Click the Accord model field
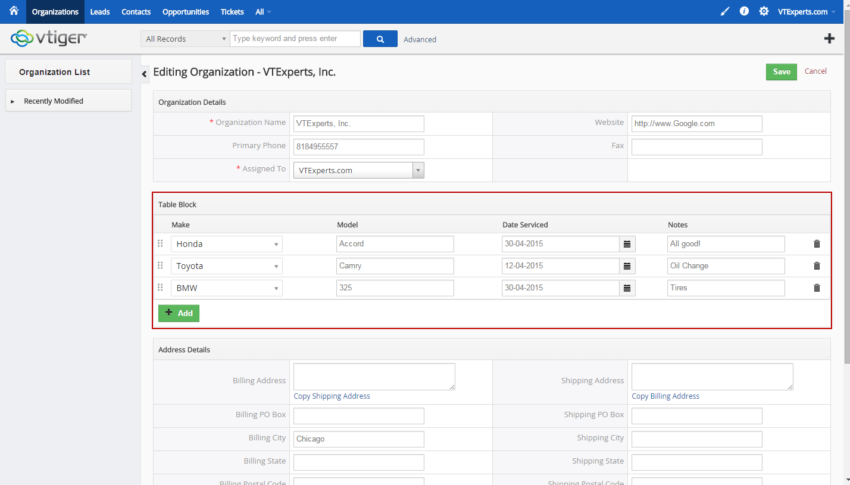 coord(395,244)
